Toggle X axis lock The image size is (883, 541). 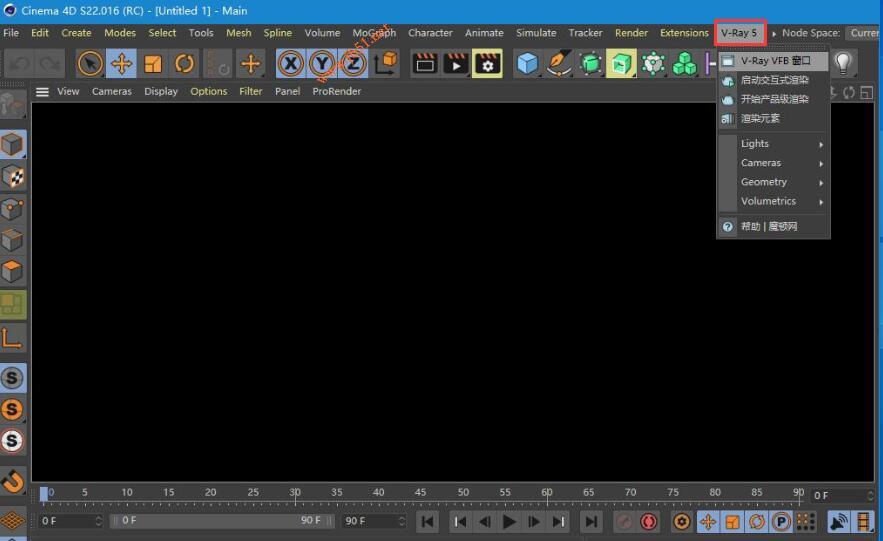pyautogui.click(x=291, y=64)
